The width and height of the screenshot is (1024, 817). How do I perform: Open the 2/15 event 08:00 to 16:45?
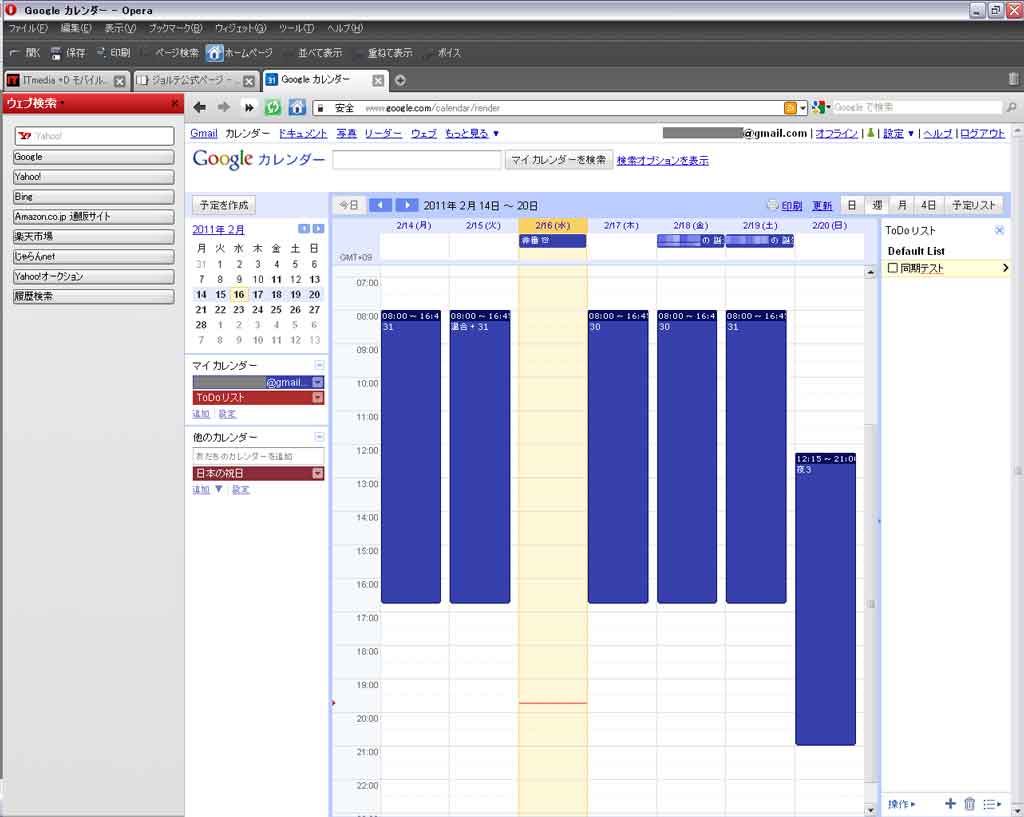(480, 457)
